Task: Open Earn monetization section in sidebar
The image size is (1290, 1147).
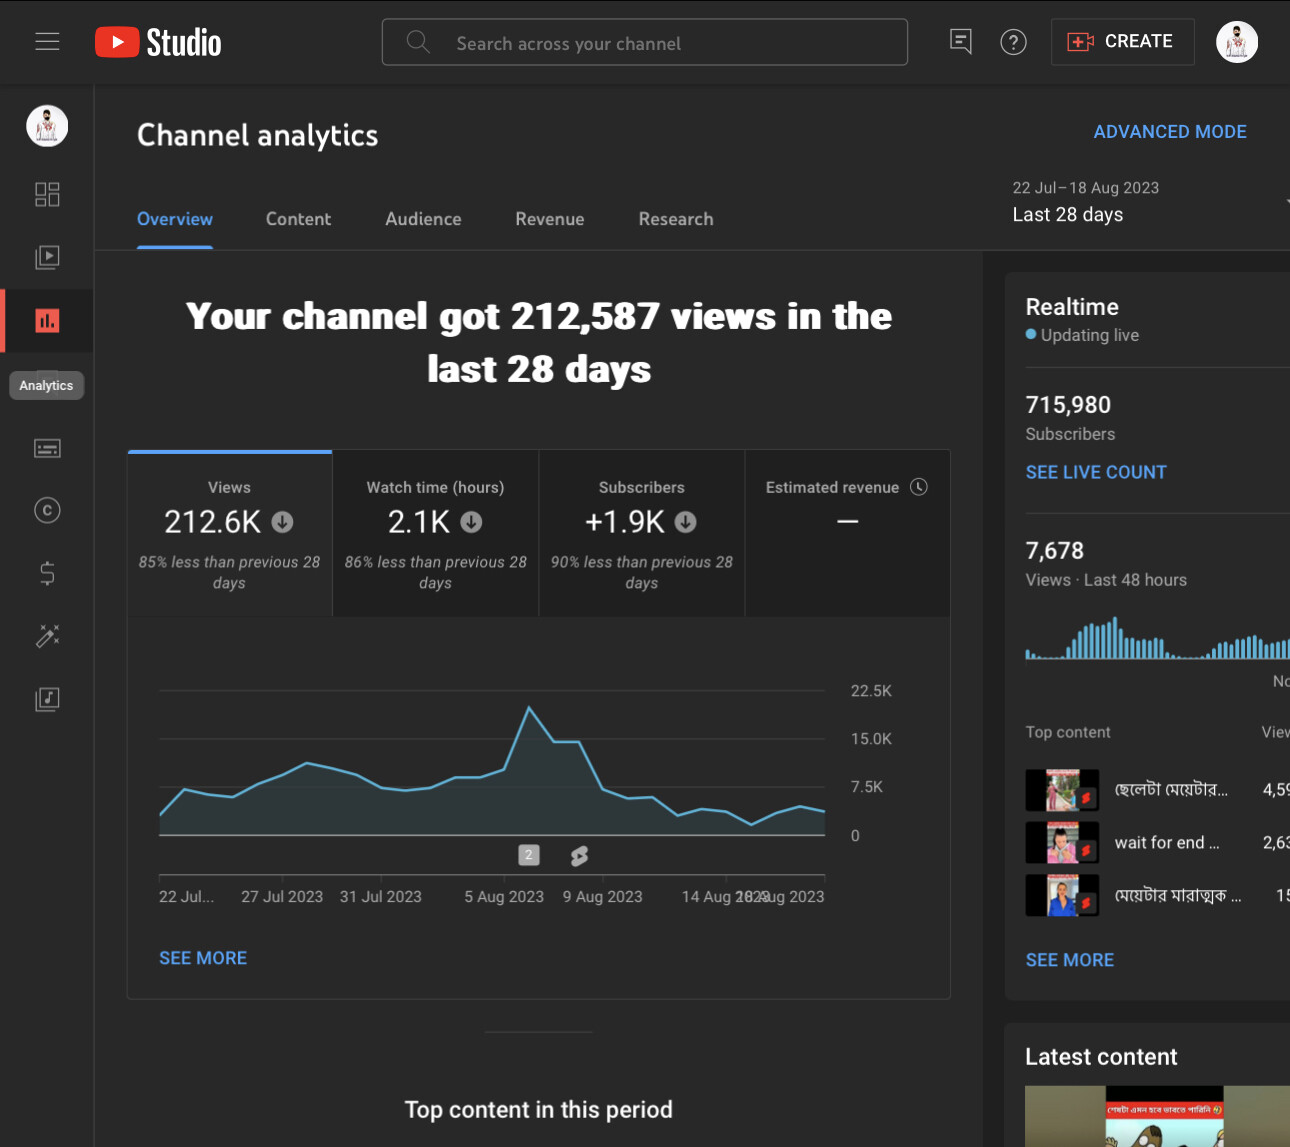Action: click(x=47, y=573)
